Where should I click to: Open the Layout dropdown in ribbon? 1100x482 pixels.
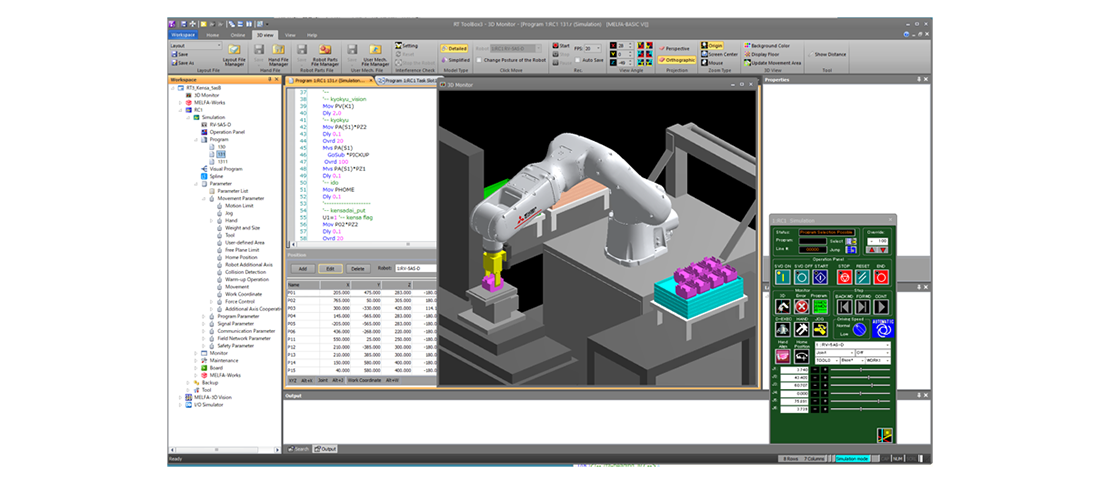(x=195, y=45)
